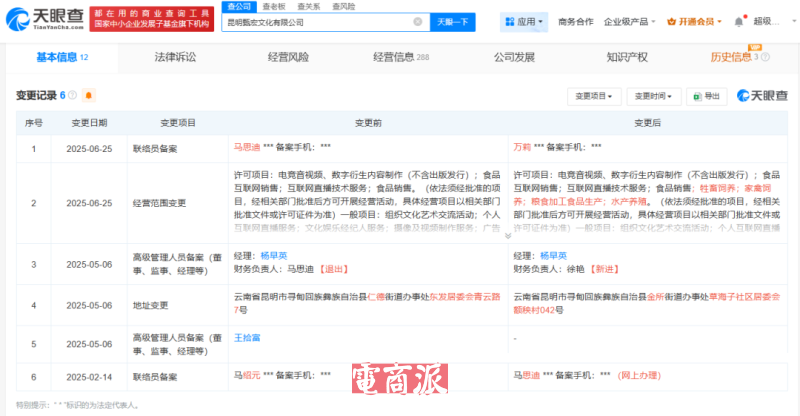This screenshot has height=416, width=800.
Task: Open the 商务合作 link
Action: pos(576,22)
